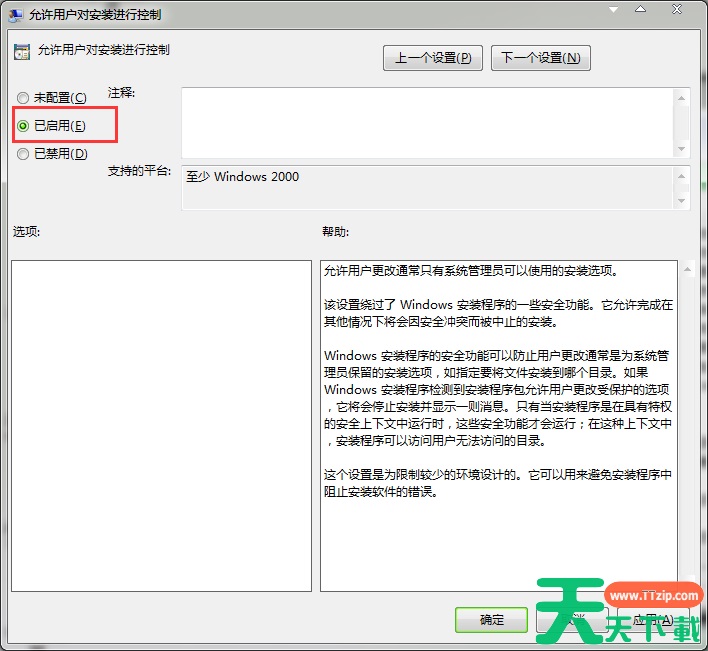Click the policy setting icon beside title

(22, 52)
